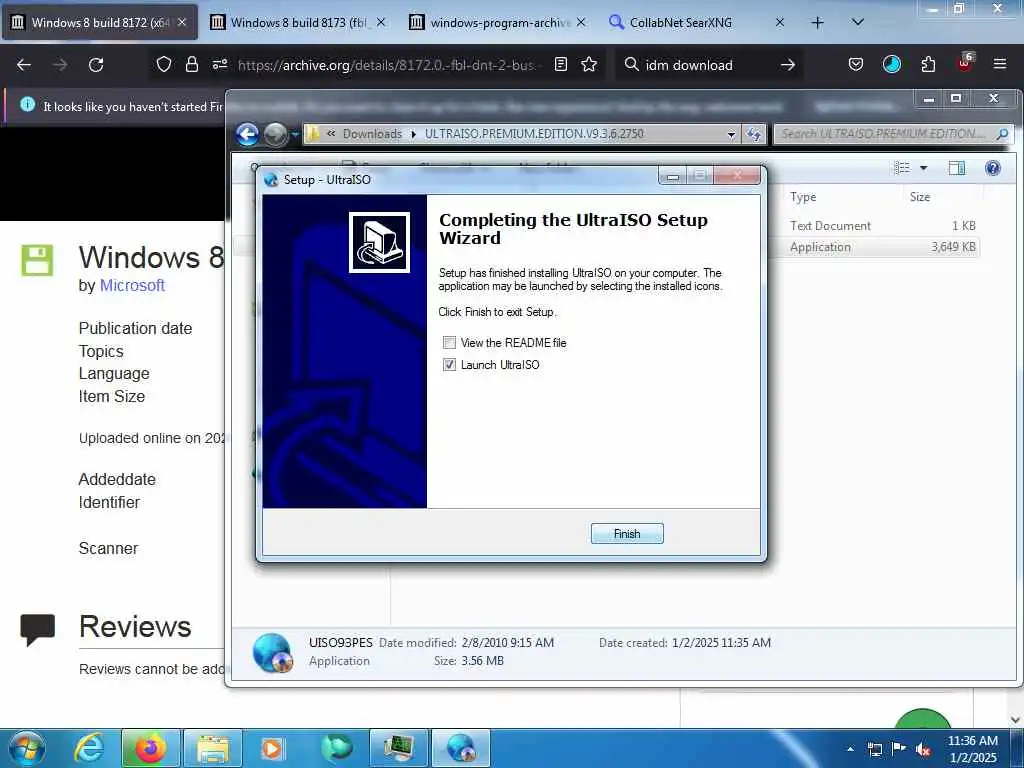This screenshot has width=1024, height=768.
Task: Check the View the README file box
Action: pos(449,342)
